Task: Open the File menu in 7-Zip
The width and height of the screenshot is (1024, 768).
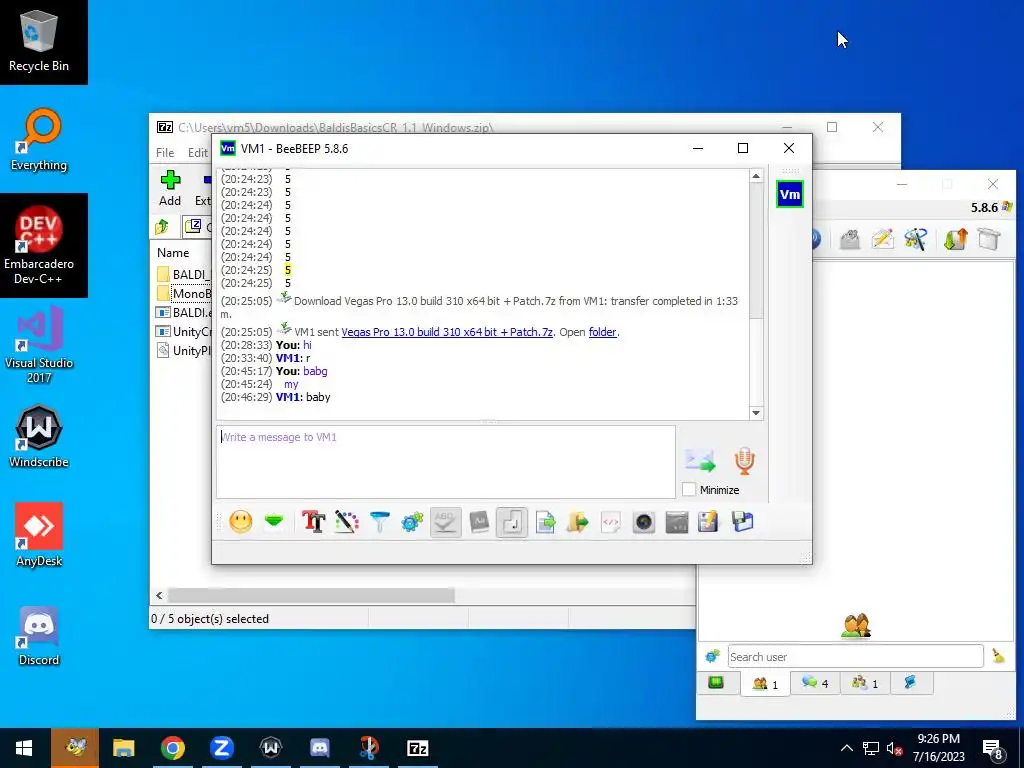Action: pyautogui.click(x=165, y=153)
